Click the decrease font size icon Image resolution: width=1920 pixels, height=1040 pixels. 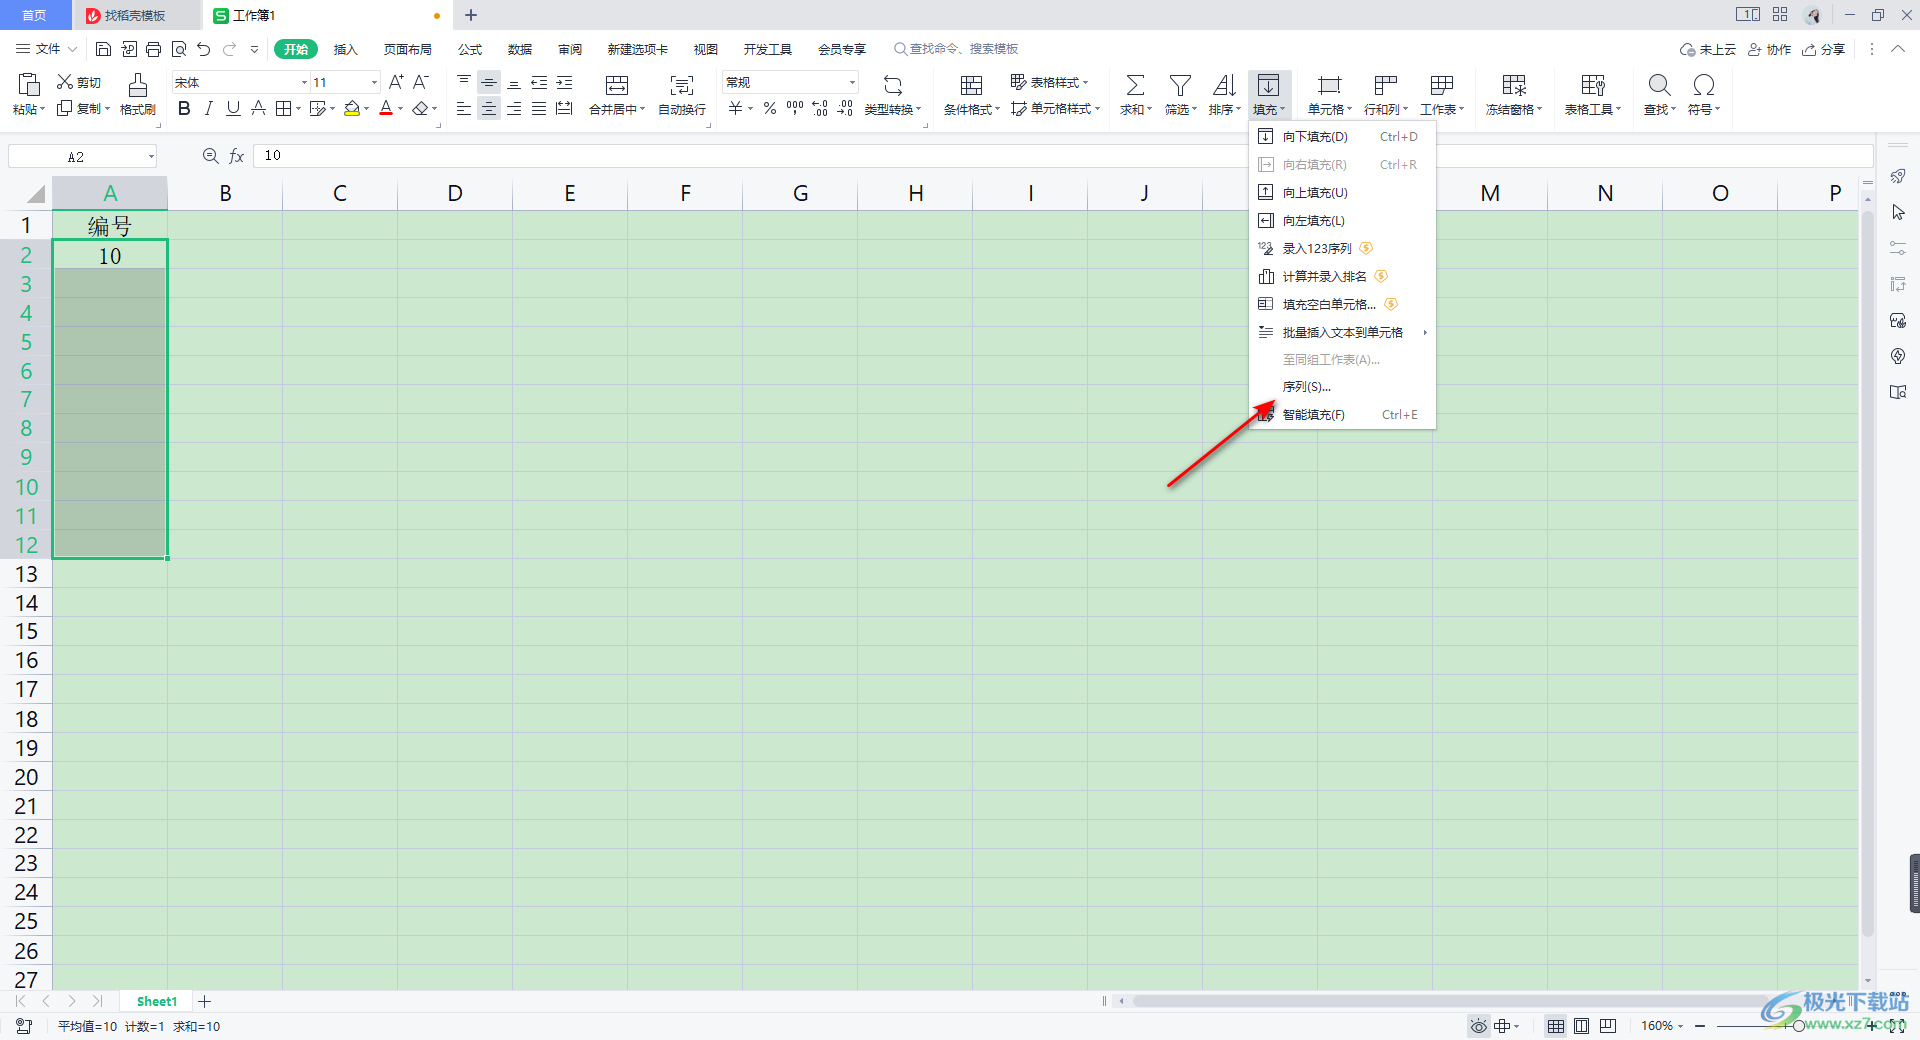point(421,82)
